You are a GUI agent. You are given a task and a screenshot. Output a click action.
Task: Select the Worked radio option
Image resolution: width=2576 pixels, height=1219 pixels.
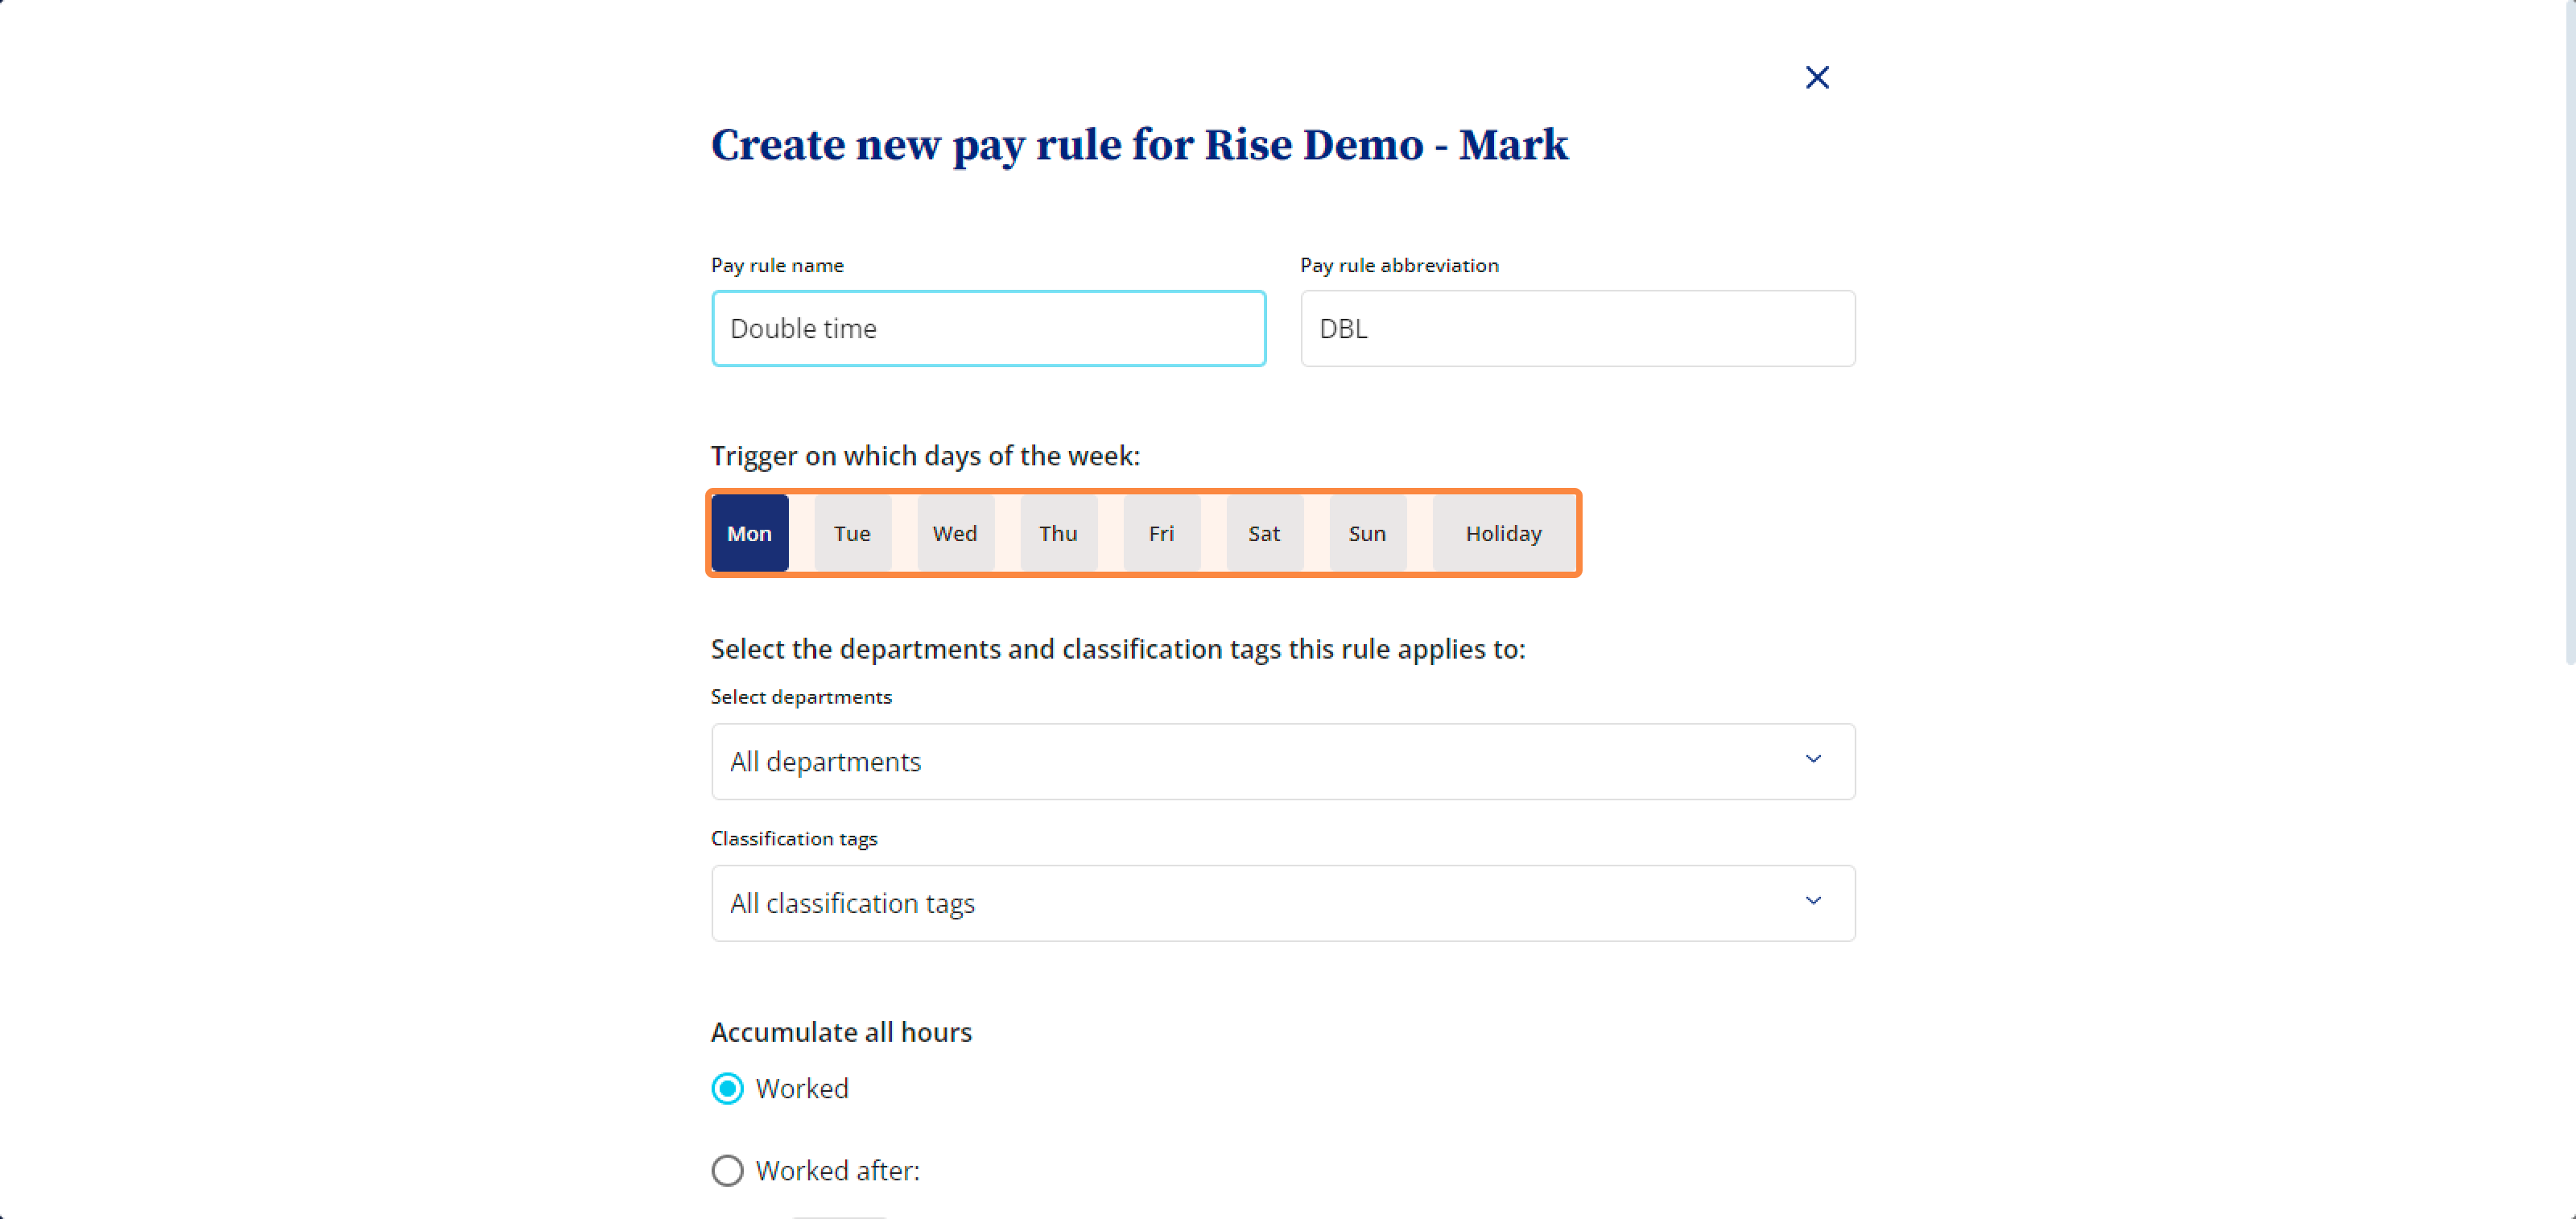pyautogui.click(x=727, y=1088)
